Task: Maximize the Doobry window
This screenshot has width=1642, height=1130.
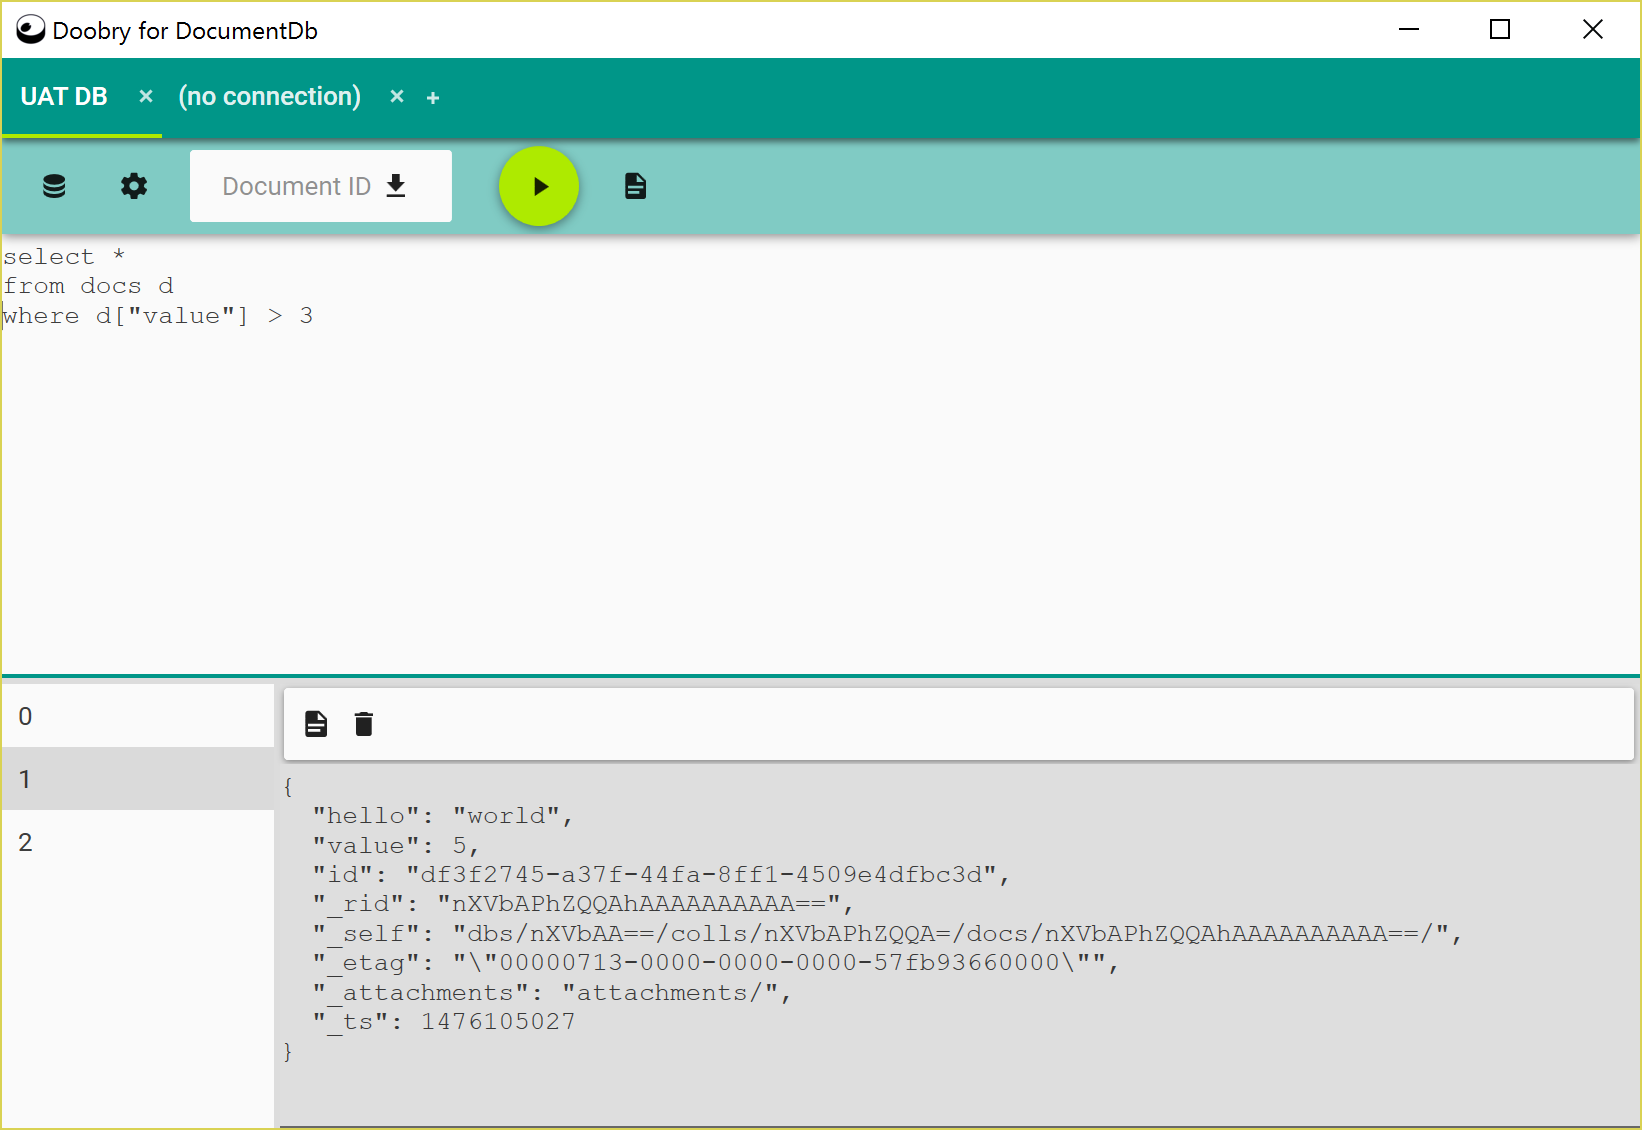Action: 1500,30
